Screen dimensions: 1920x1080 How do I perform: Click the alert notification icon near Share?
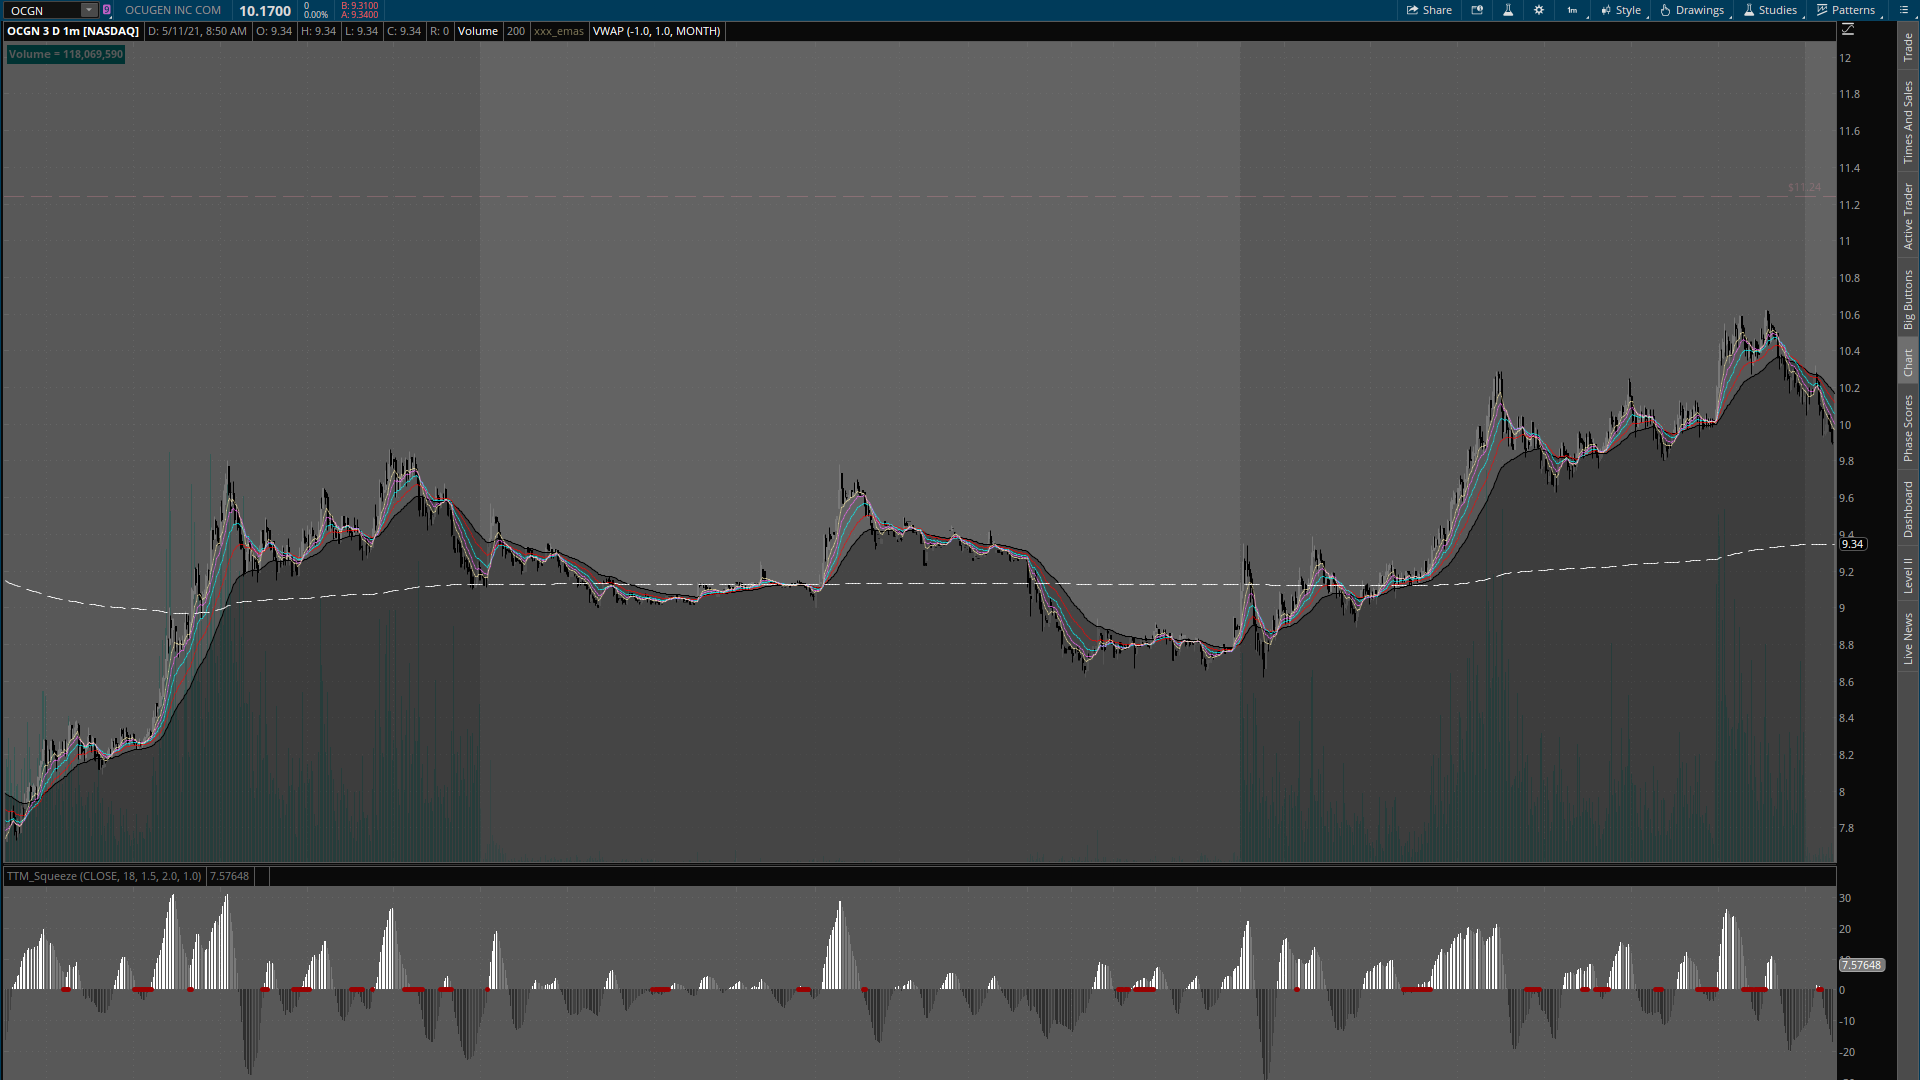(x=1477, y=10)
